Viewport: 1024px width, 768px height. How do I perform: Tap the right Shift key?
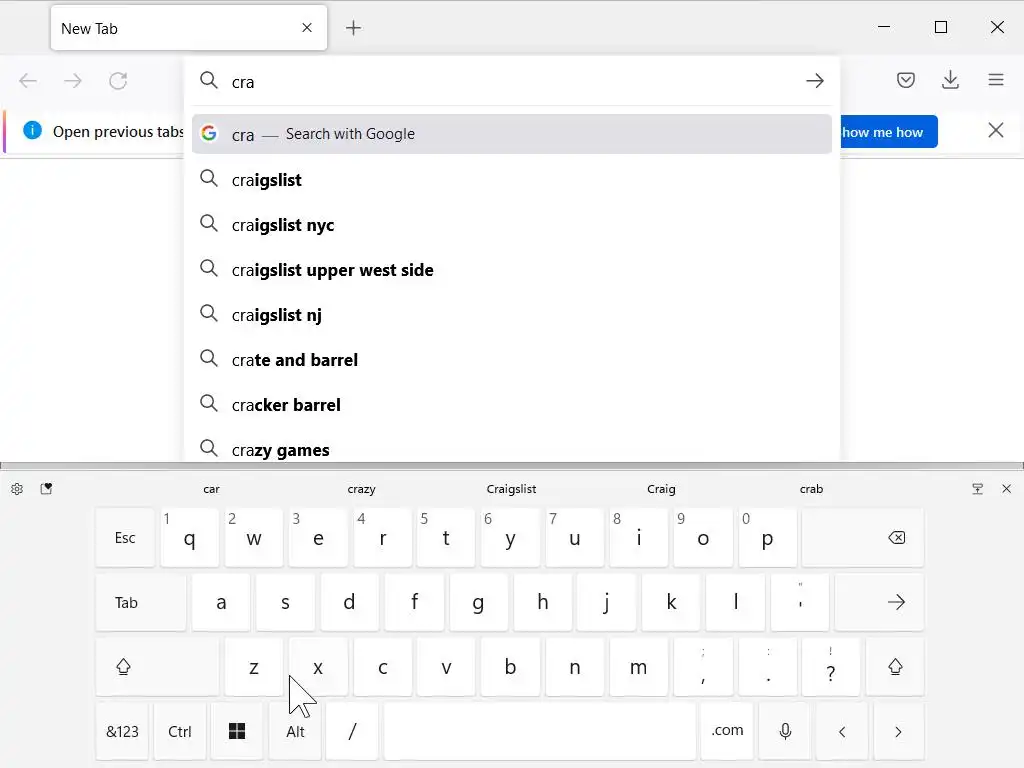[895, 667]
